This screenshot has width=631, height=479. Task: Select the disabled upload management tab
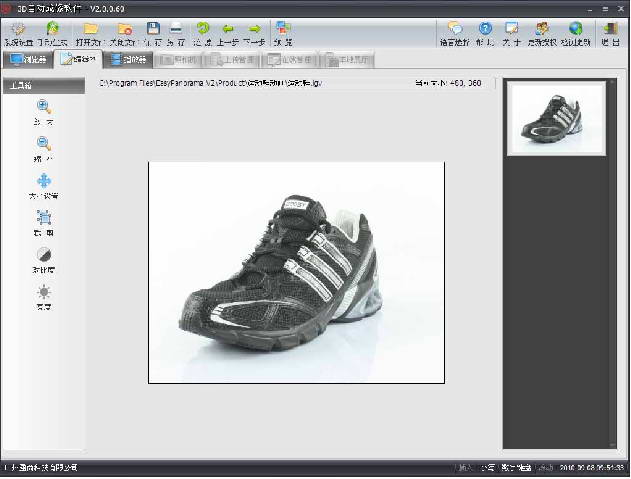(232, 60)
